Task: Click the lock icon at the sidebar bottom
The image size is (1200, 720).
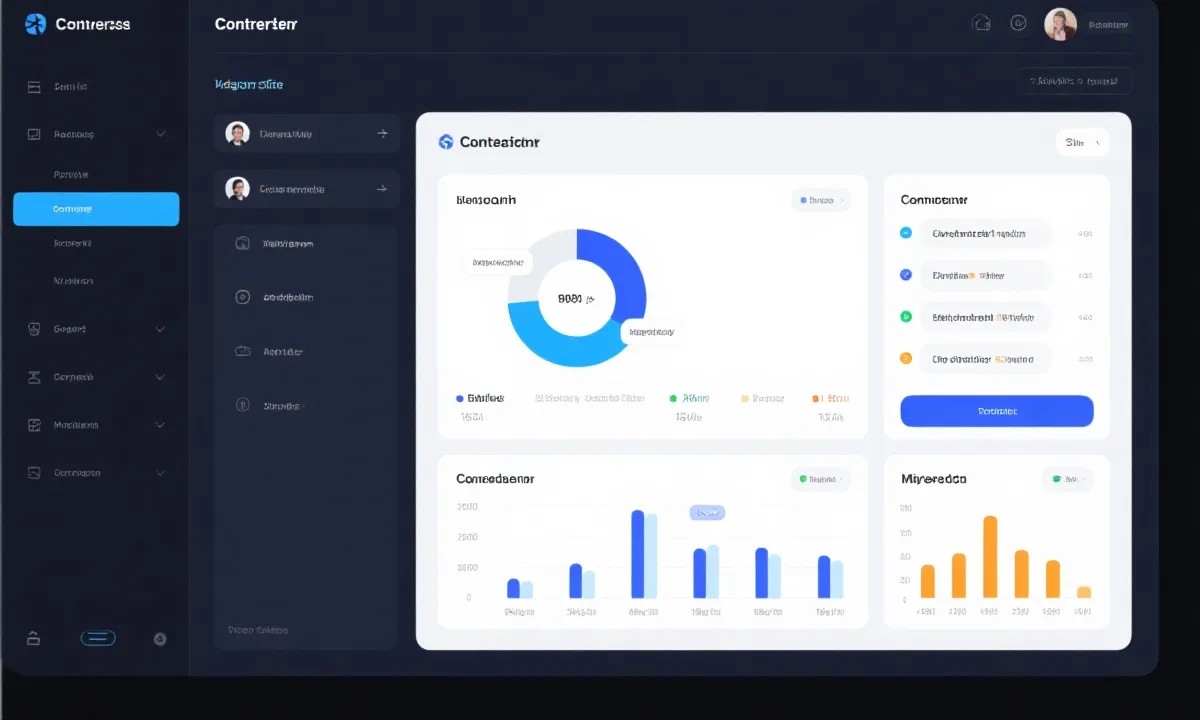Action: [33, 638]
